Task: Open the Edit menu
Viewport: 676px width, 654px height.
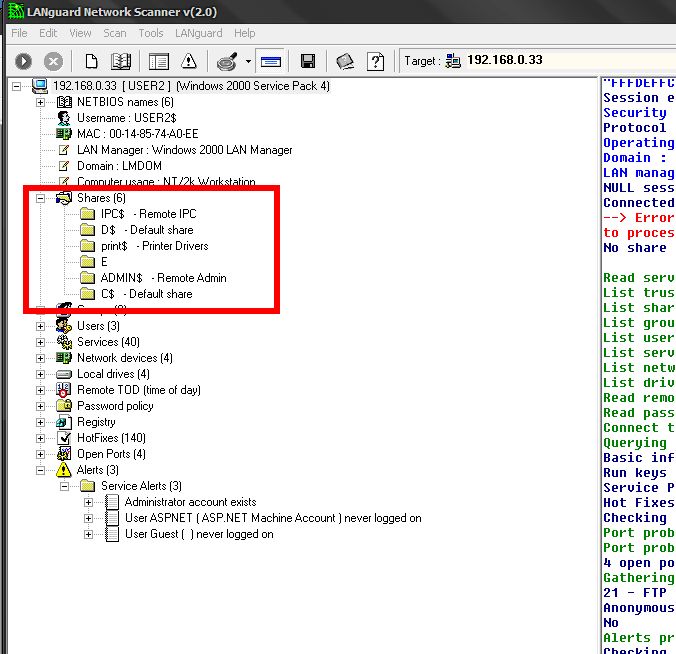Action: (48, 33)
